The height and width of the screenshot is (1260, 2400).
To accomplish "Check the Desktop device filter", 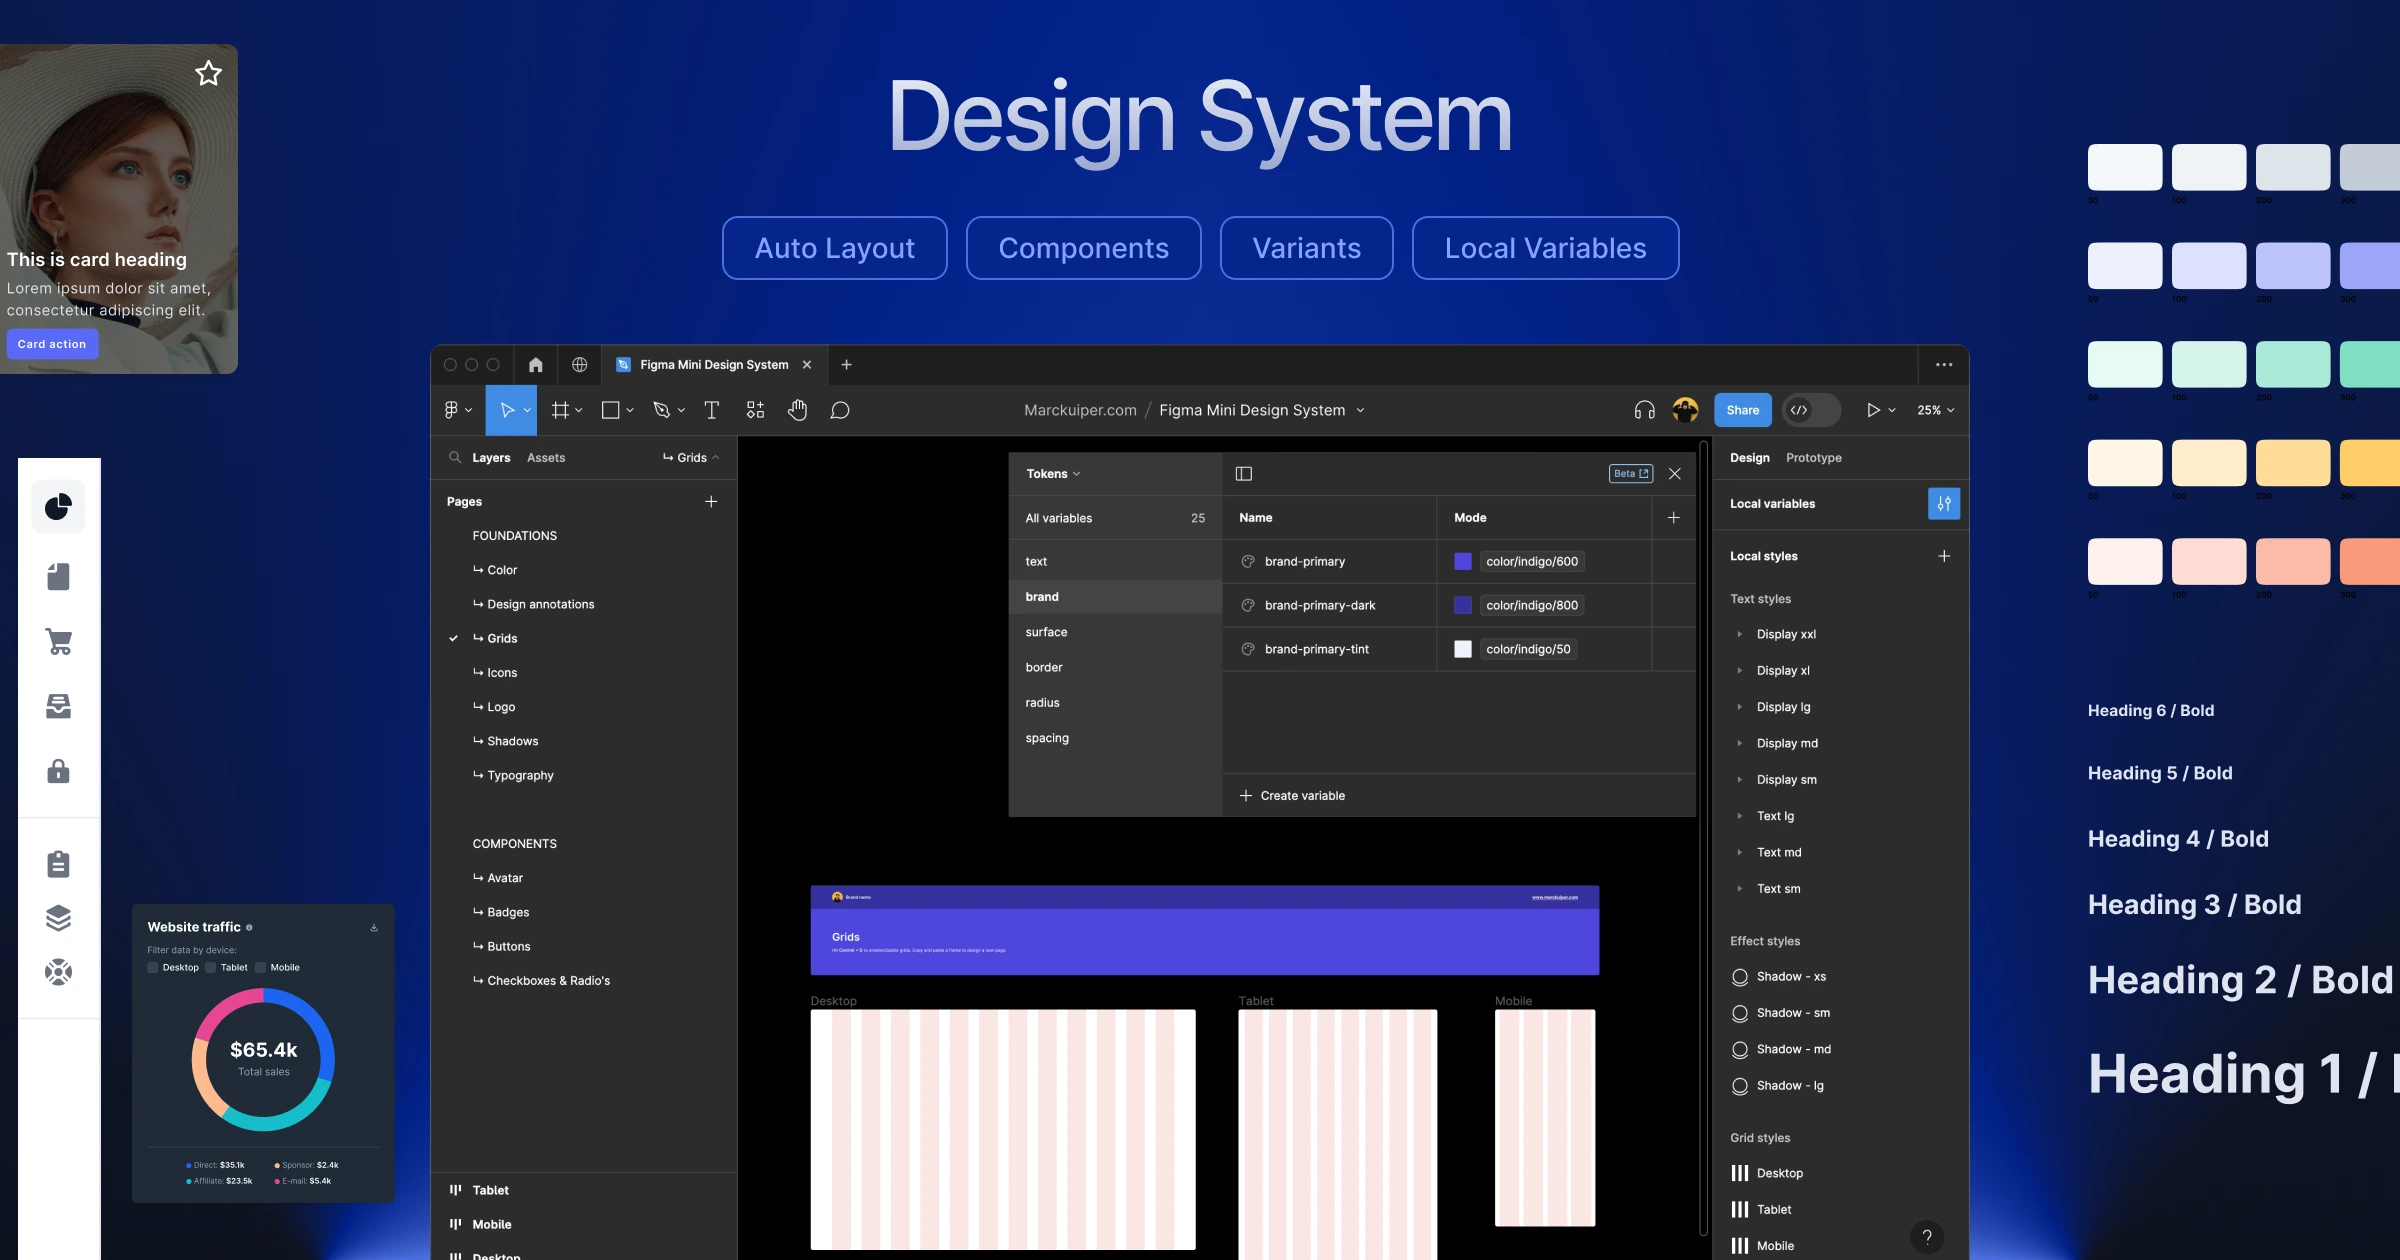I will pyautogui.click(x=153, y=968).
